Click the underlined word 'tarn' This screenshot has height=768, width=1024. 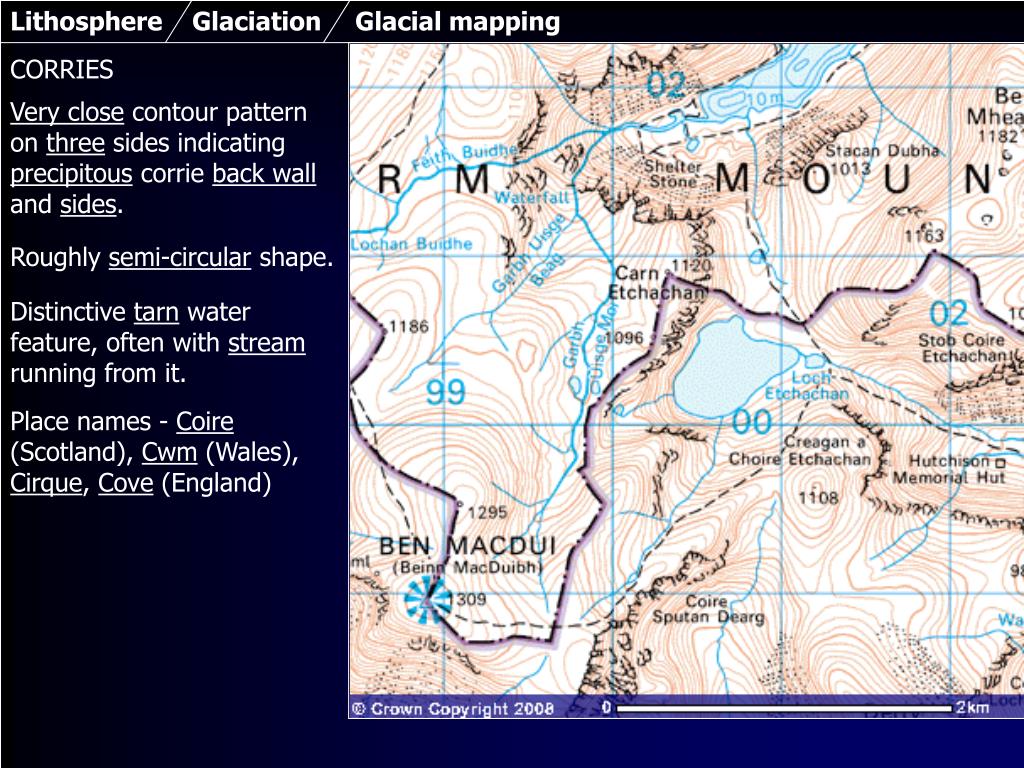(156, 312)
